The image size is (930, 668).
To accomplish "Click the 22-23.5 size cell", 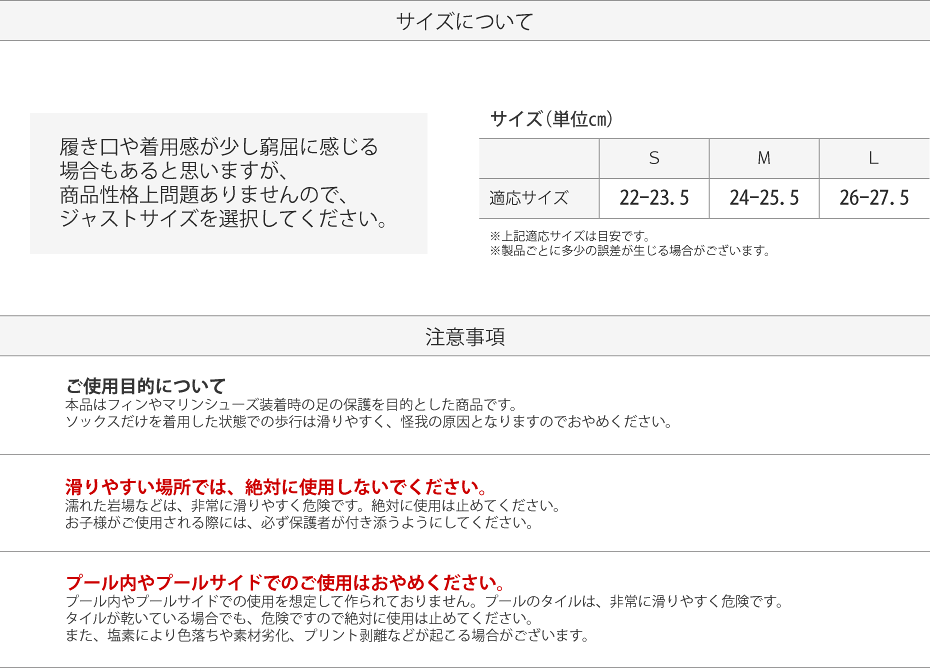I will (654, 198).
